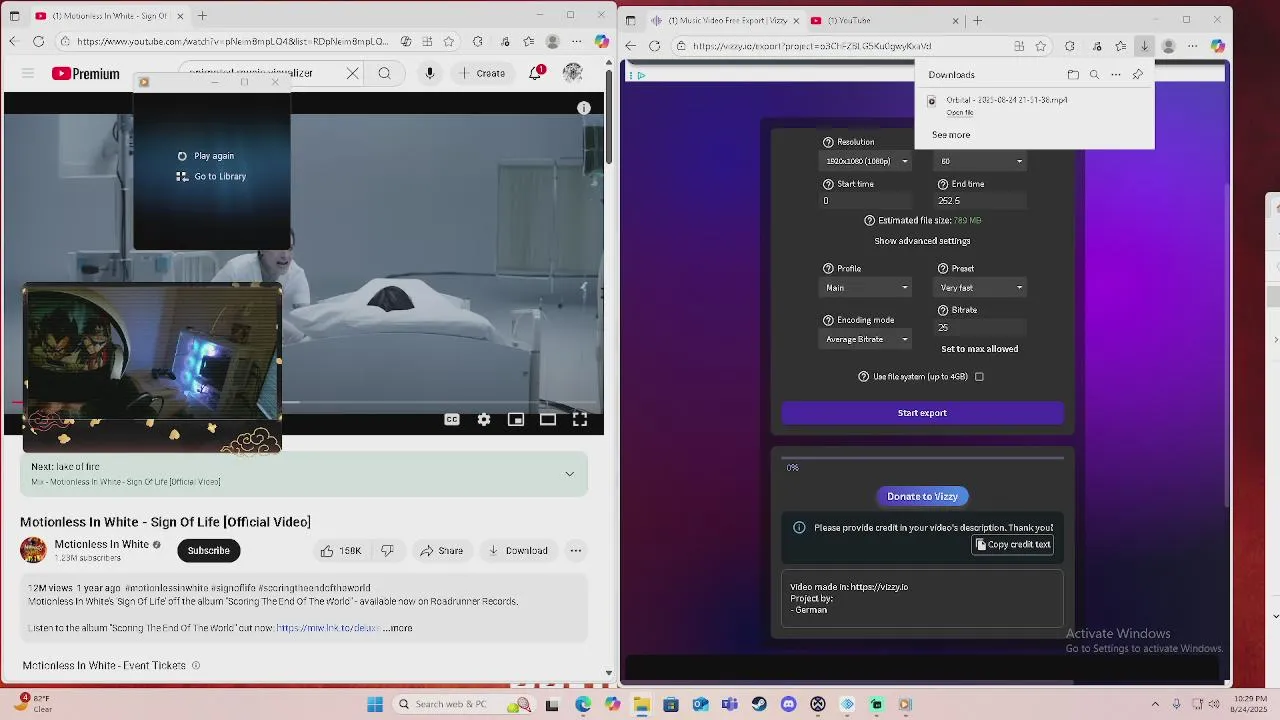Enter full screen on YouTube video
This screenshot has height=720, width=1280.
(x=580, y=420)
